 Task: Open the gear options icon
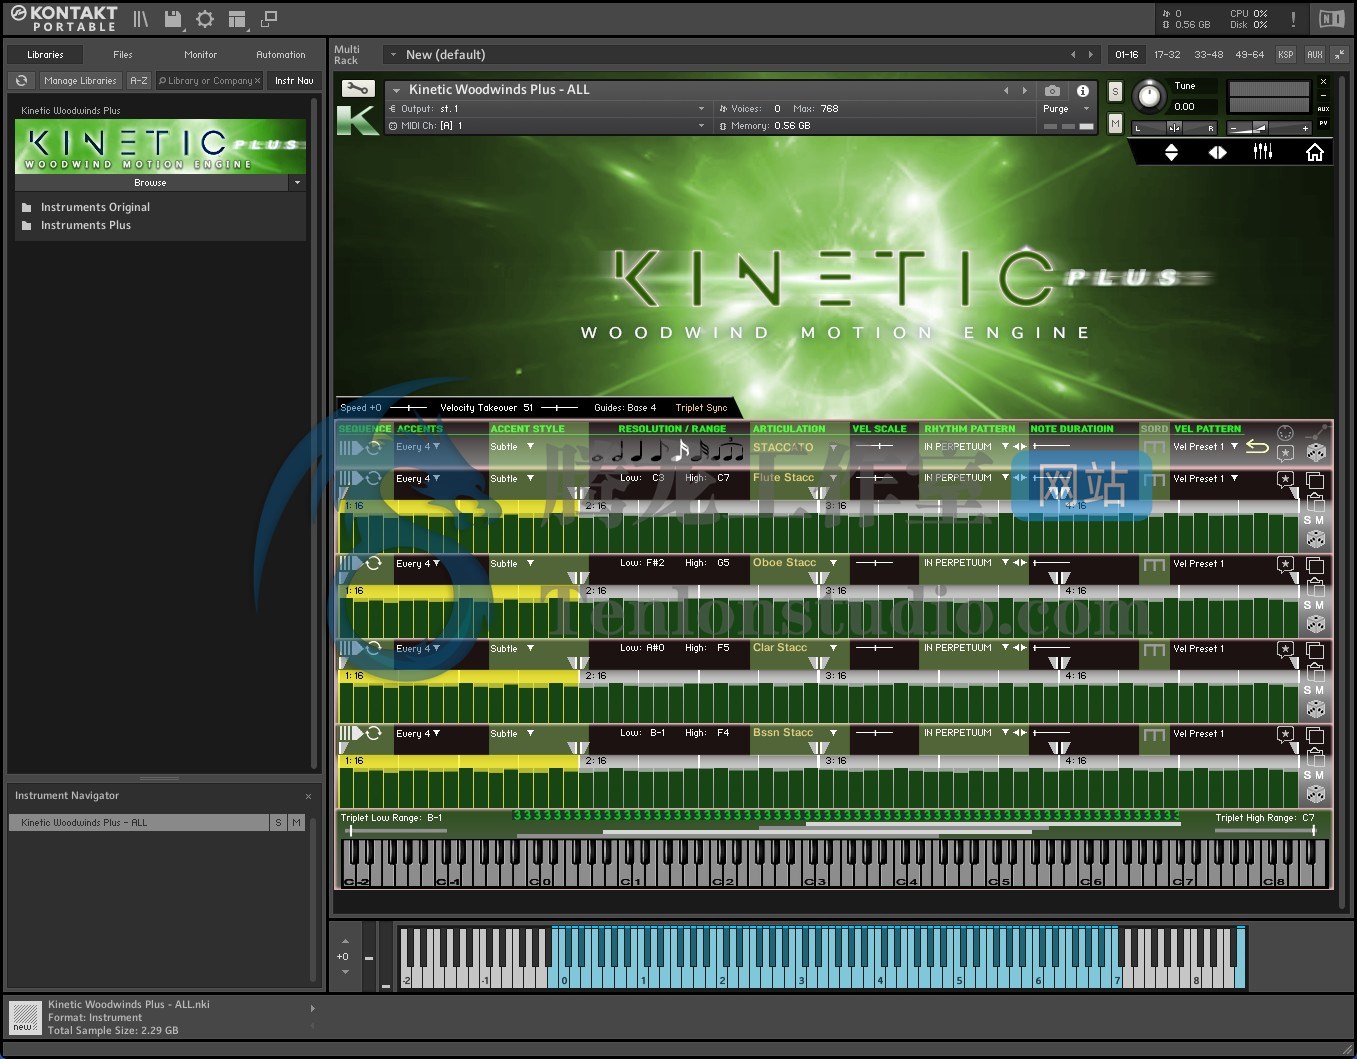coord(205,19)
